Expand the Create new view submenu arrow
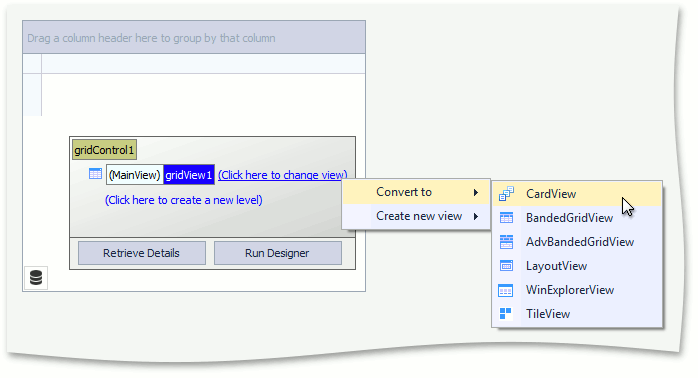This screenshot has height=378, width=698. pos(476,216)
